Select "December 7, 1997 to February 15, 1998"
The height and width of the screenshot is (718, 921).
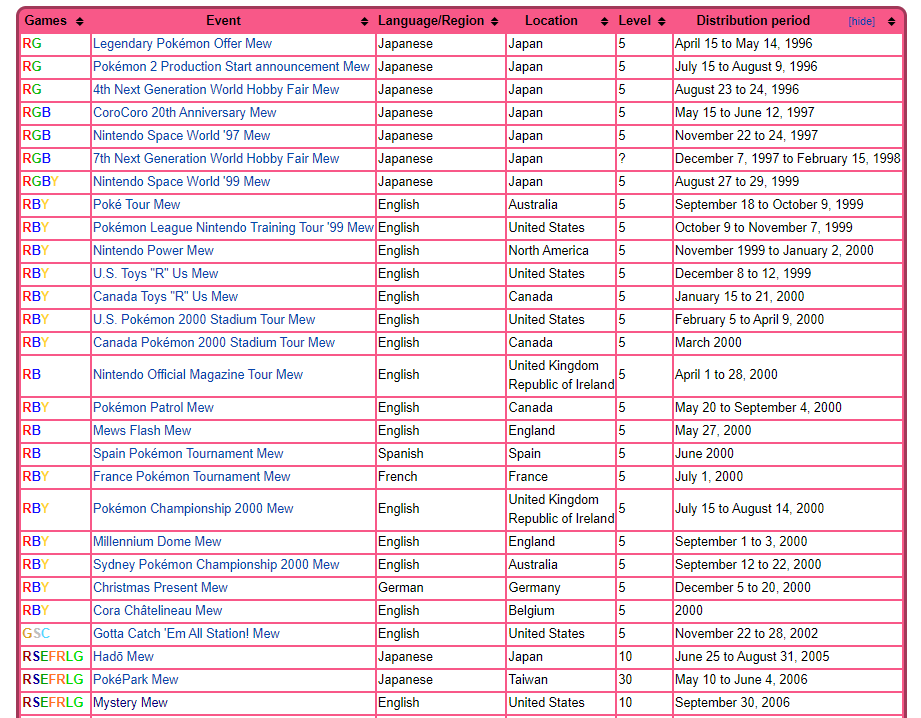tap(788, 158)
